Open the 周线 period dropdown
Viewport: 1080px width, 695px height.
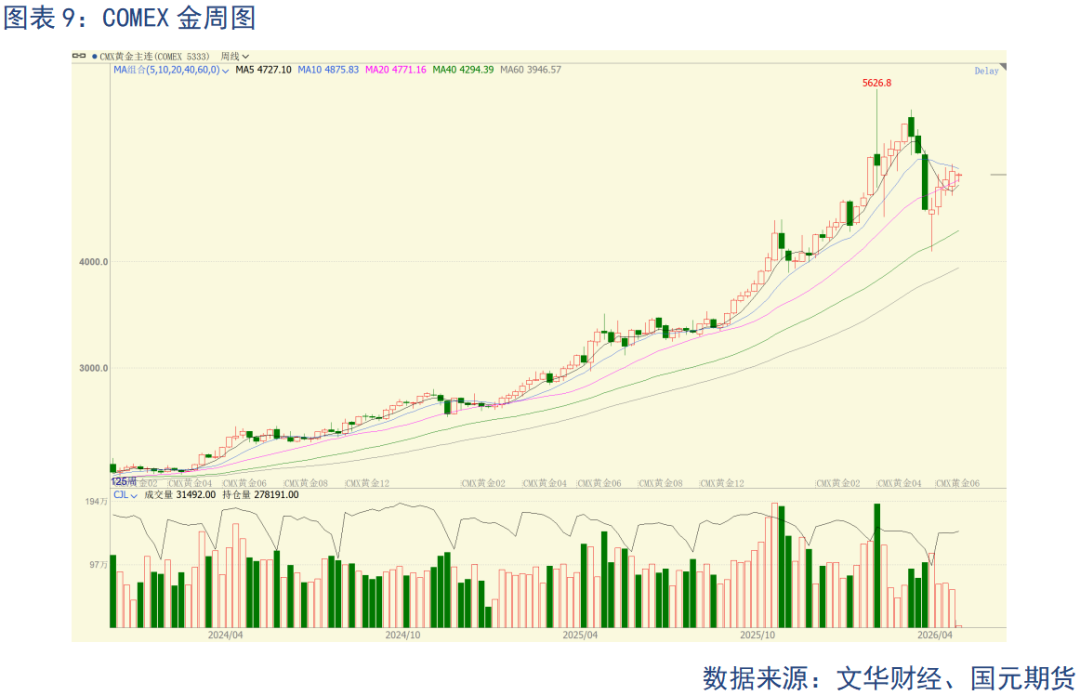(235, 57)
